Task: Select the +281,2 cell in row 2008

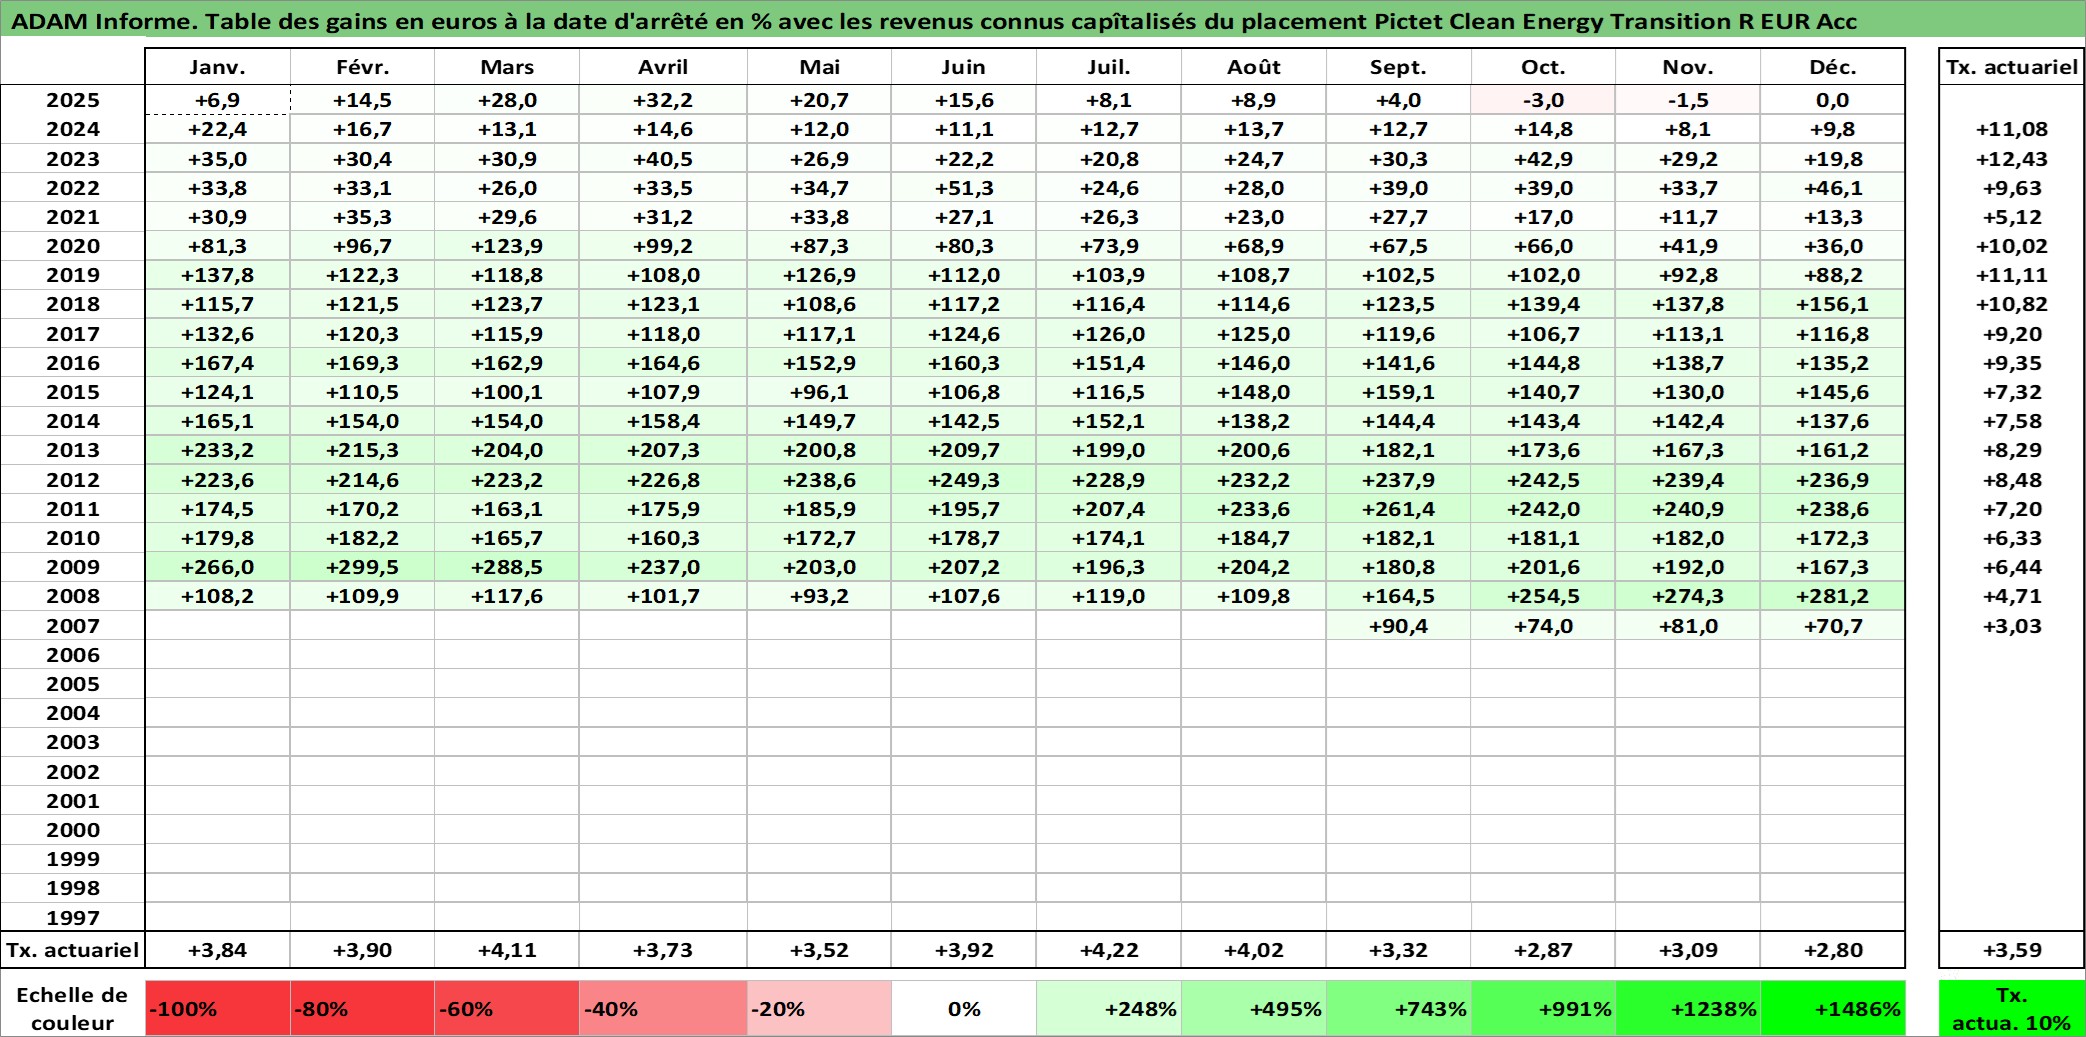Action: click(x=1833, y=596)
